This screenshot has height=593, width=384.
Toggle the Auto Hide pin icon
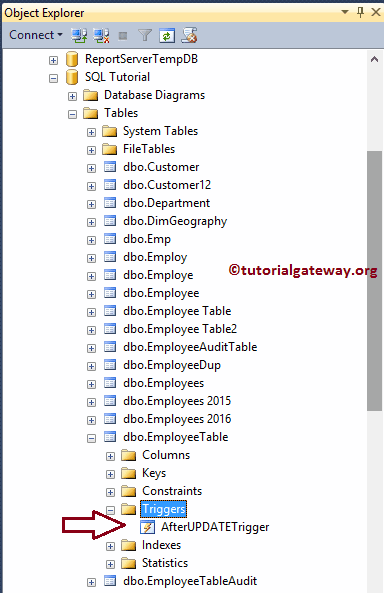360,12
